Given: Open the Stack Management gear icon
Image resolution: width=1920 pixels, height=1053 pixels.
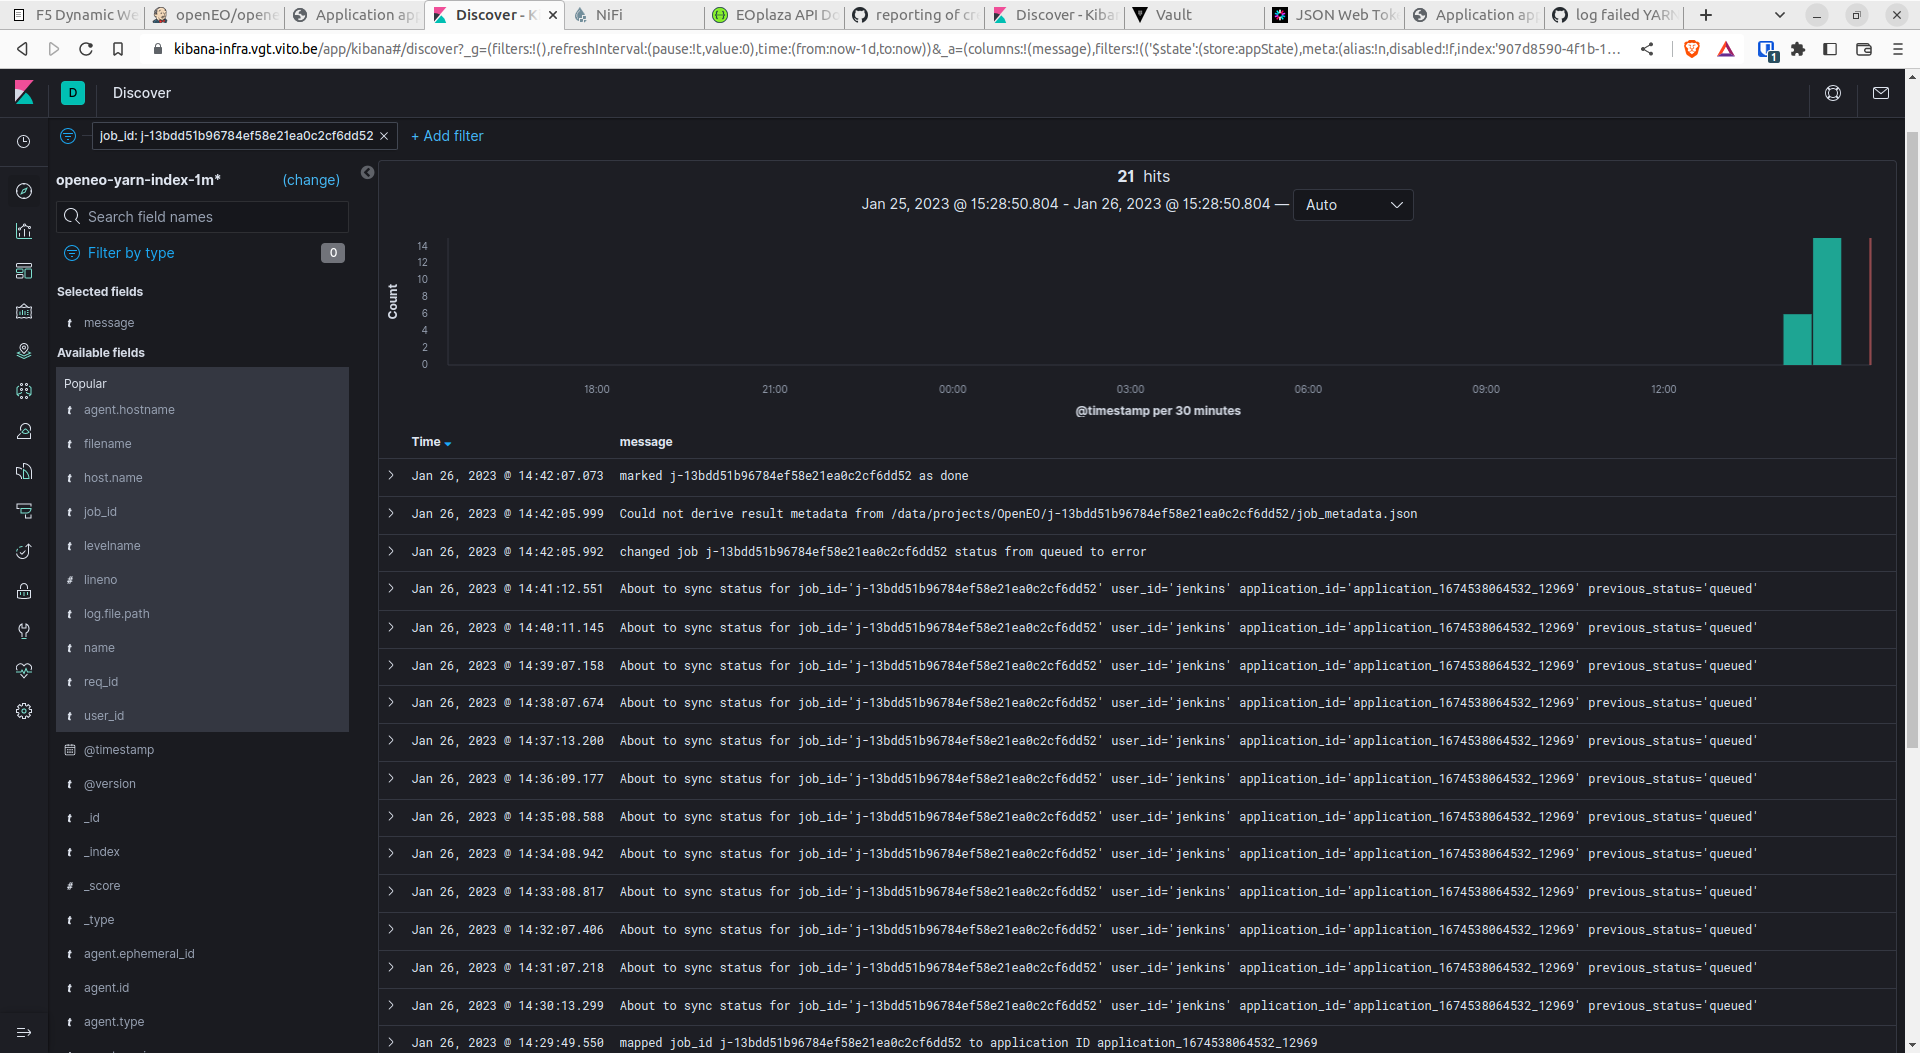Looking at the screenshot, I should pyautogui.click(x=24, y=711).
